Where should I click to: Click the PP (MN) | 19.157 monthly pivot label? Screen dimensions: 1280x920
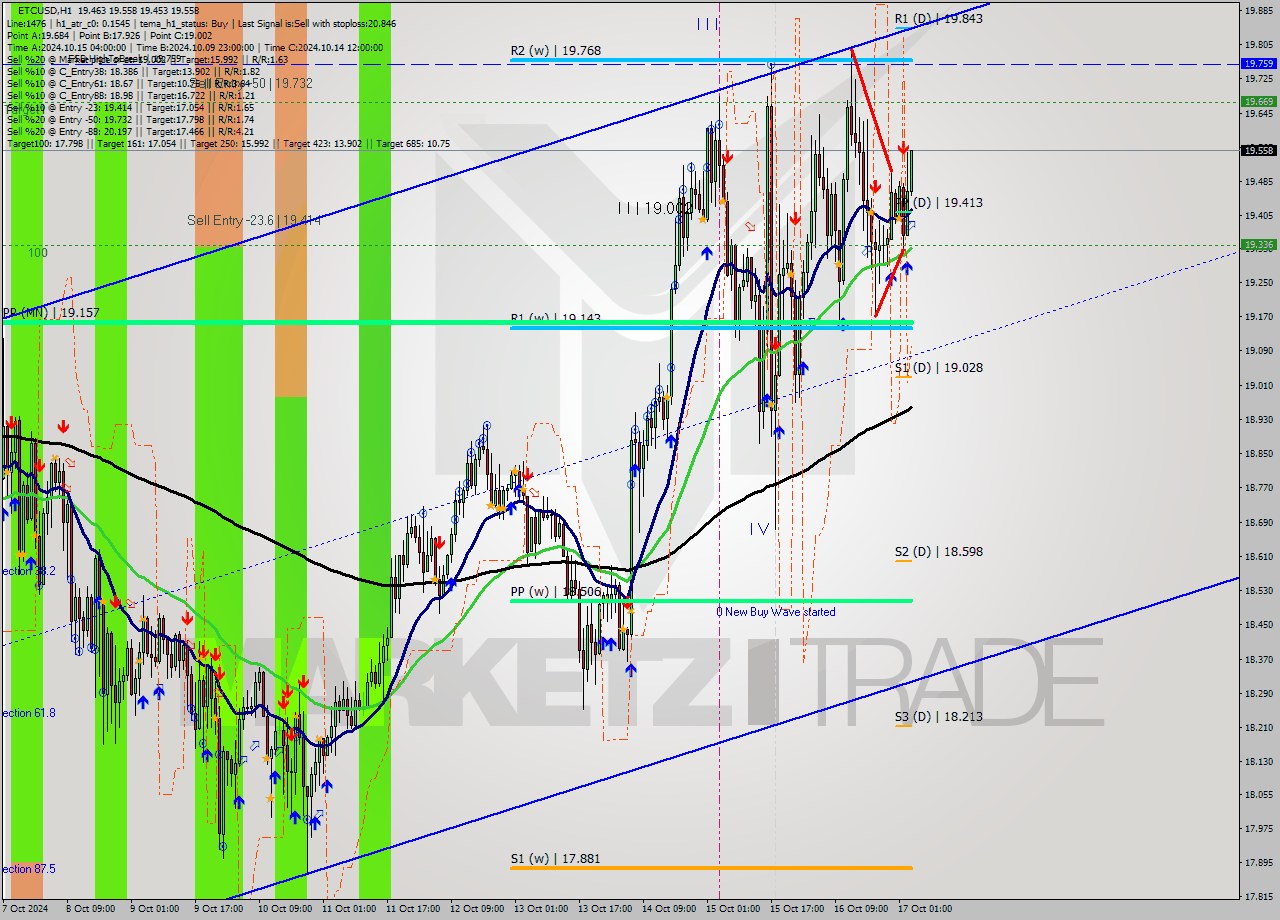(x=50, y=313)
